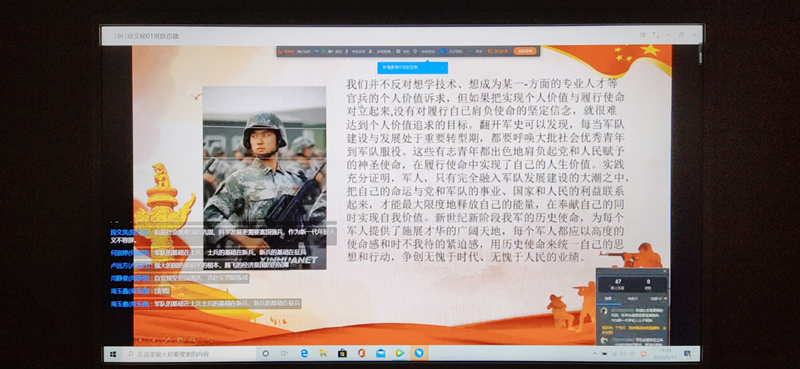This screenshot has height=369, width=800.
Task: Expand the hidden system tray icons chevron
Action: [595, 354]
